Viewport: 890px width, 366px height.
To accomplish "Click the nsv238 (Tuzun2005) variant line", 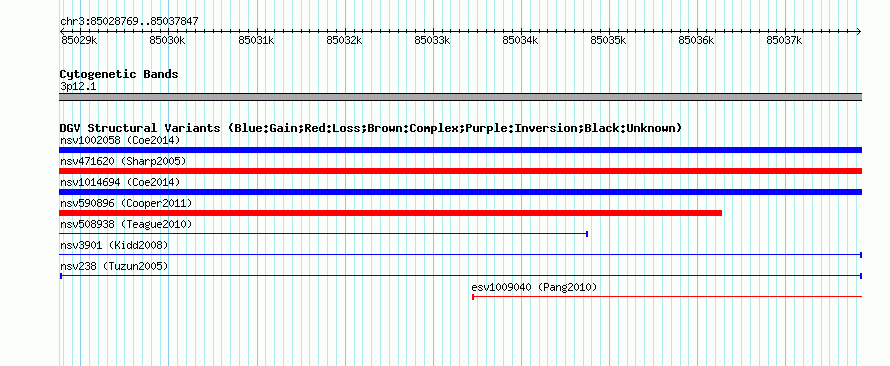I will click(460, 276).
